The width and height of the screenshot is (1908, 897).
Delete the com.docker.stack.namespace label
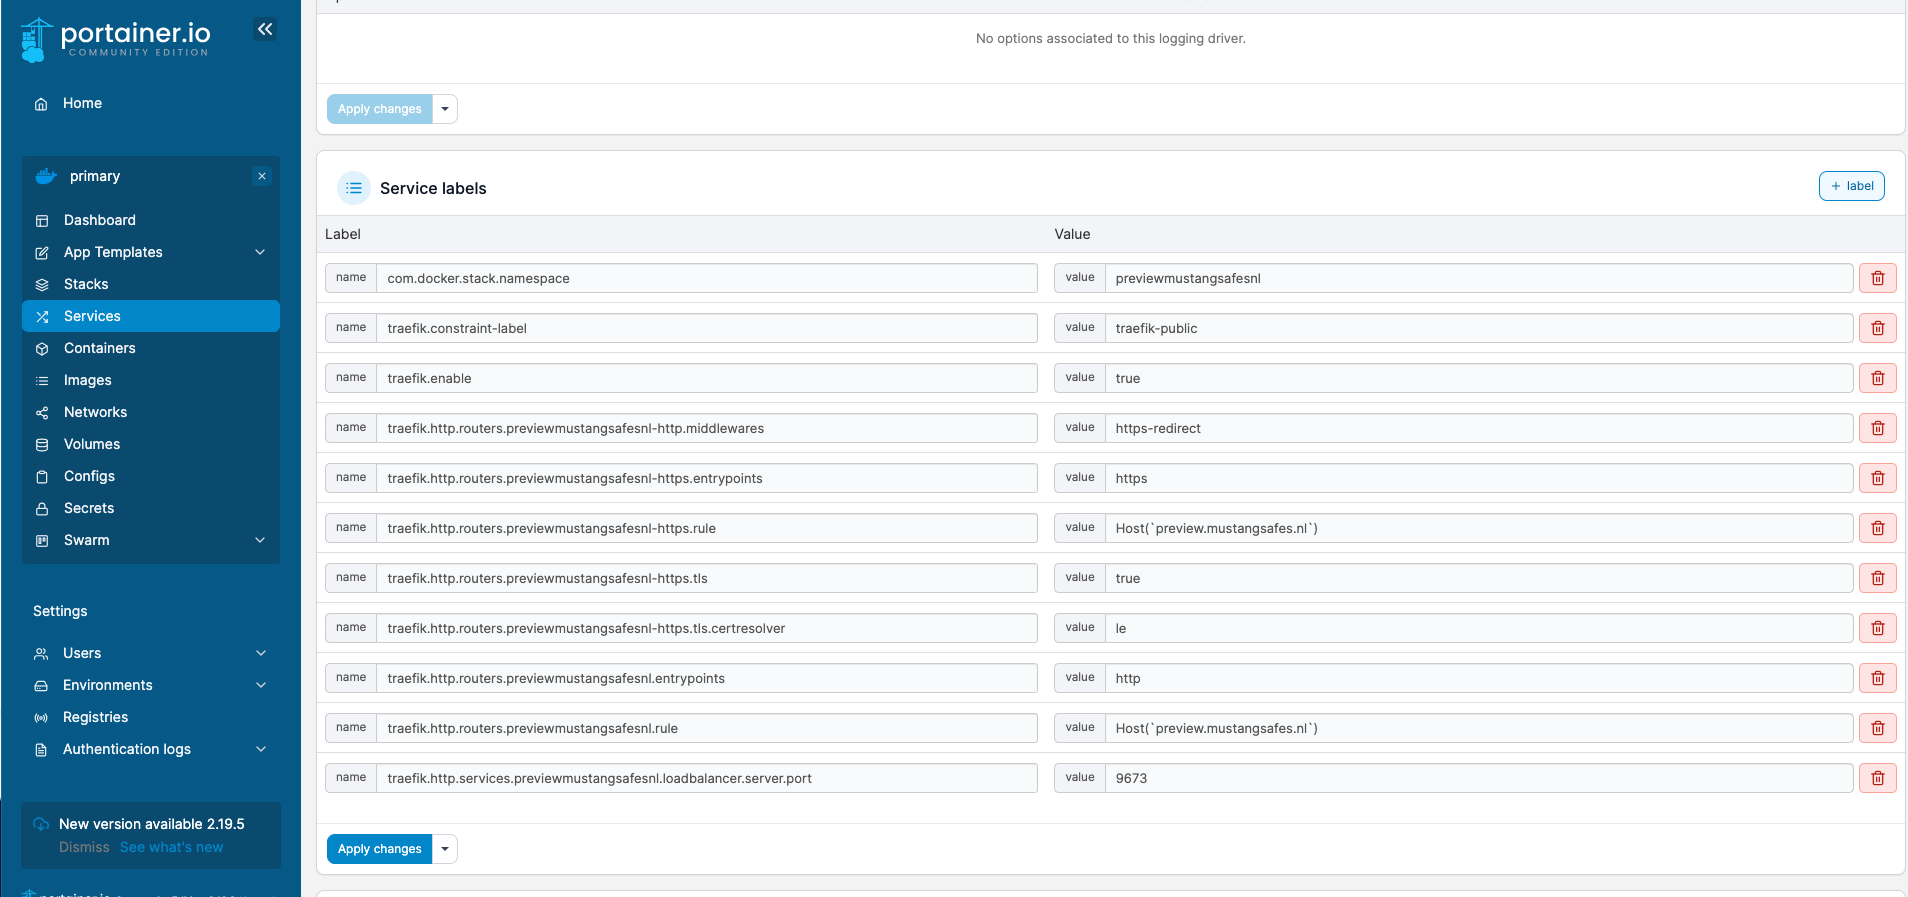point(1877,278)
